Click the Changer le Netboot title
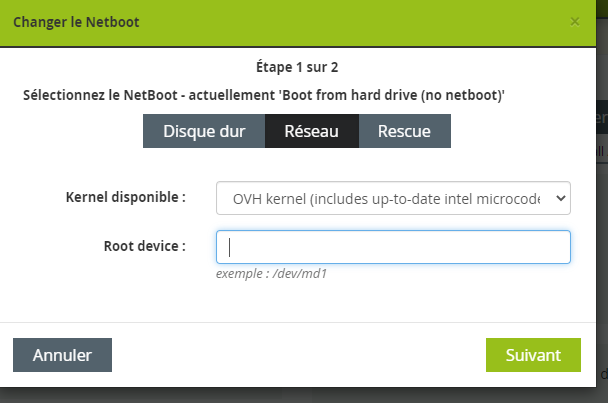Screen dimensions: 608x403 [x=76, y=22]
